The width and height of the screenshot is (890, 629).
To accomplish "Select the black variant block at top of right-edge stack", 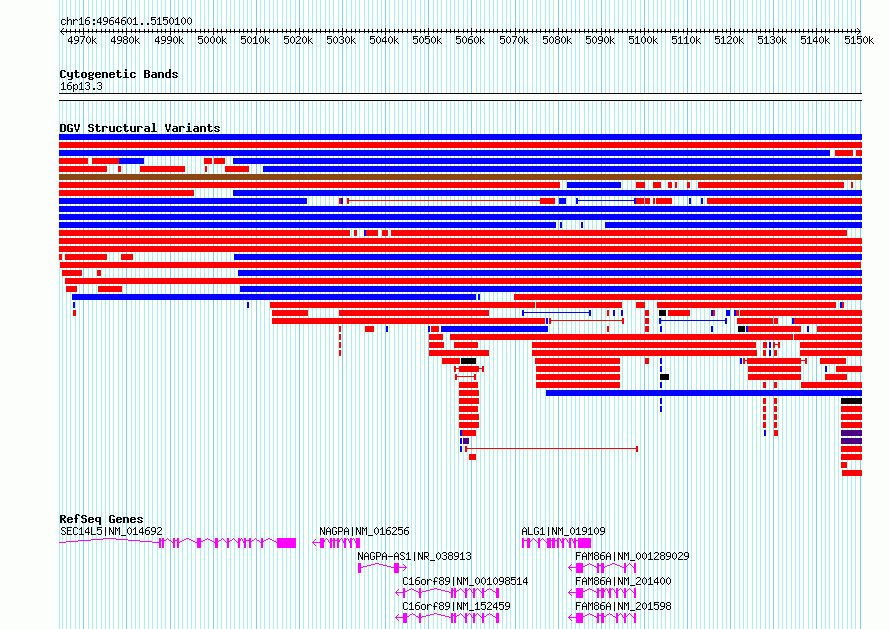I will (851, 401).
